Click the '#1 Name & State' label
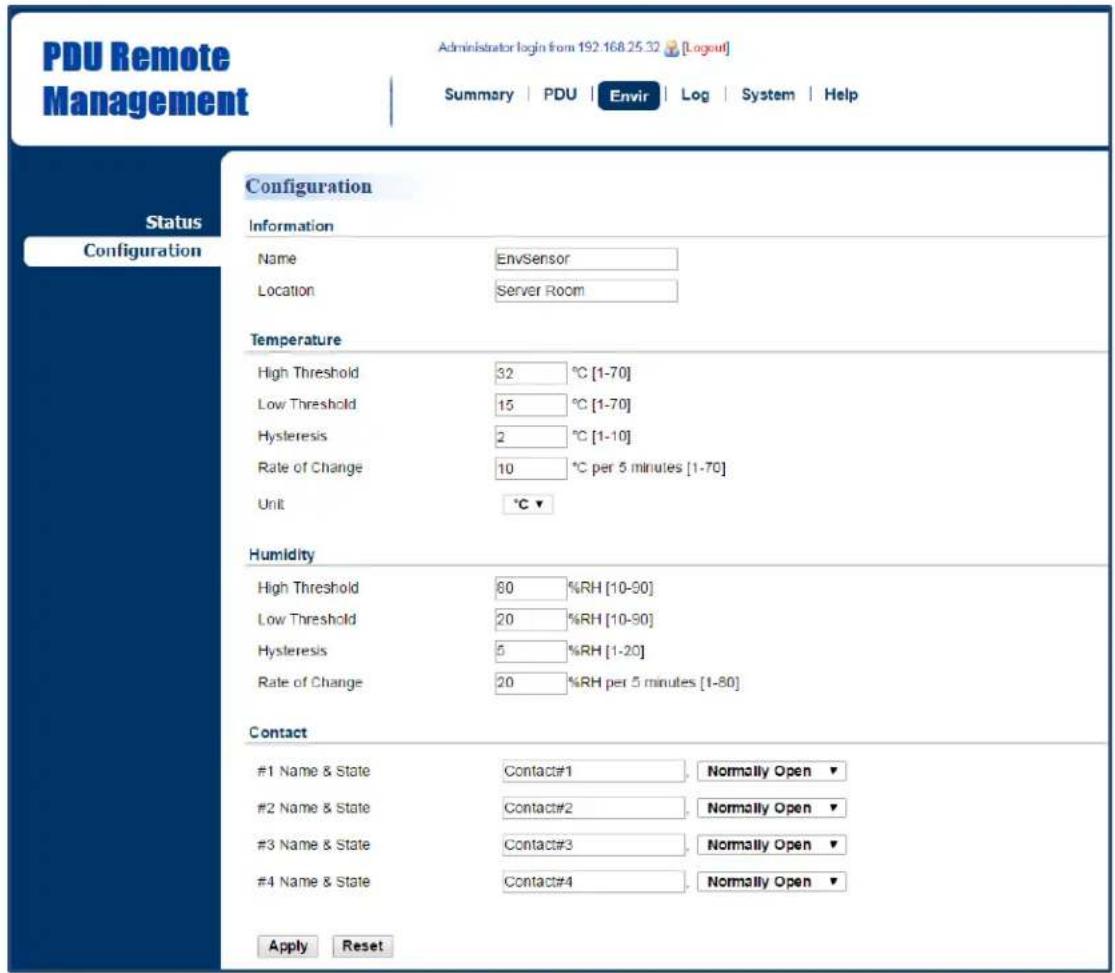The image size is (1115, 973). point(314,771)
